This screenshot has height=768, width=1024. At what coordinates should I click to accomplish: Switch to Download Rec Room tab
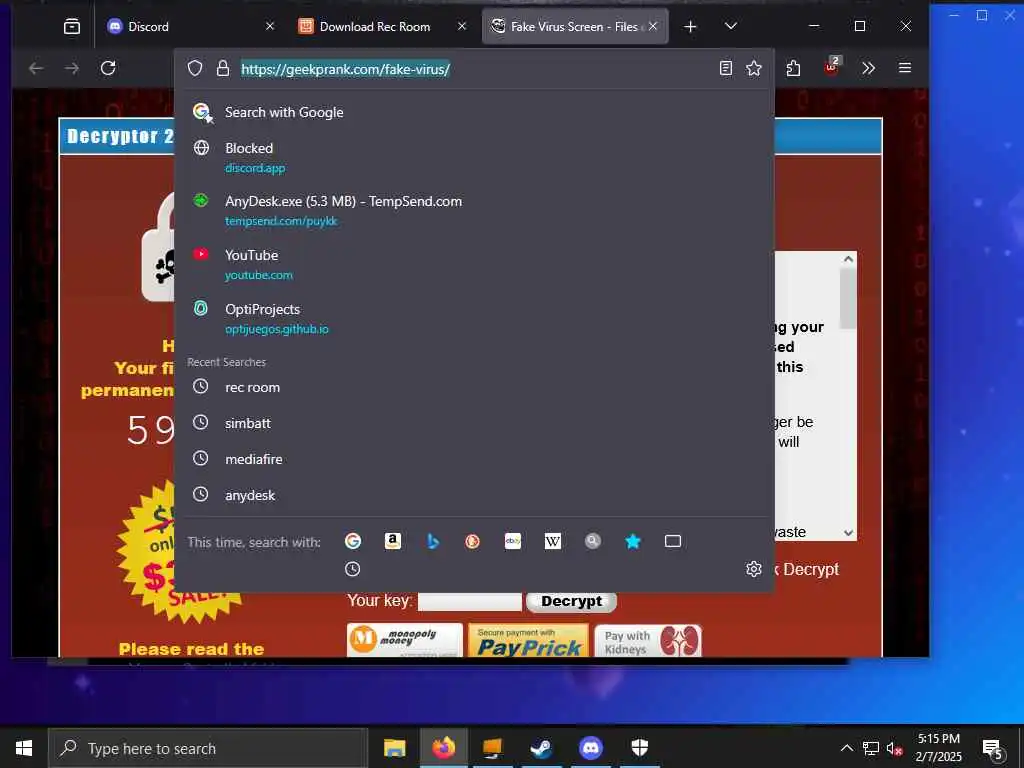(x=382, y=26)
